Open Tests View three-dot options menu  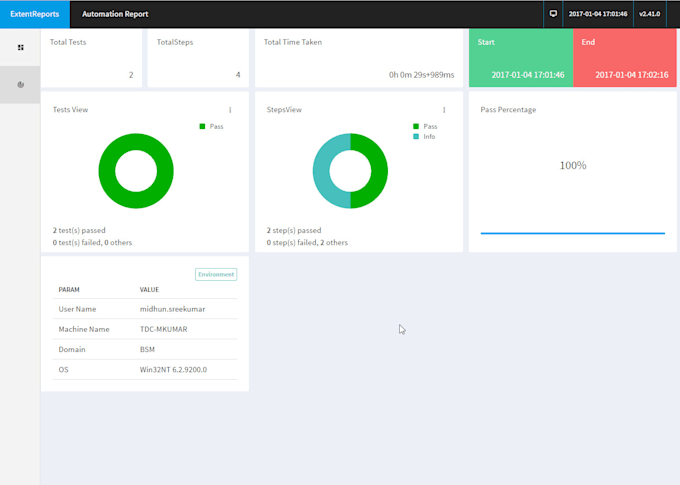point(230,110)
